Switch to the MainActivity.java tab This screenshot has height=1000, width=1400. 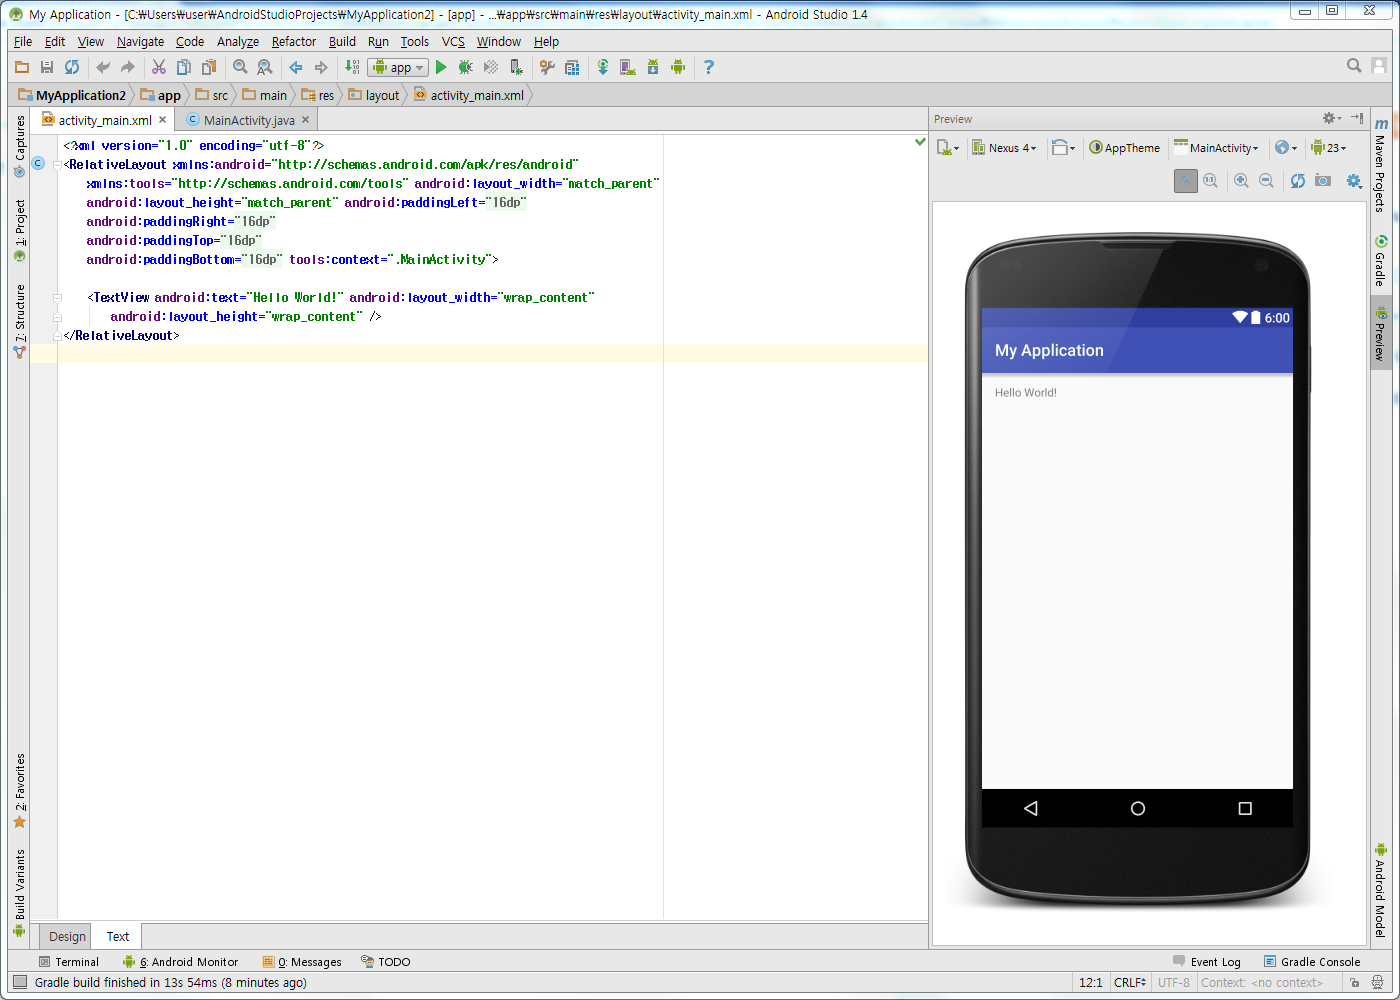248,120
